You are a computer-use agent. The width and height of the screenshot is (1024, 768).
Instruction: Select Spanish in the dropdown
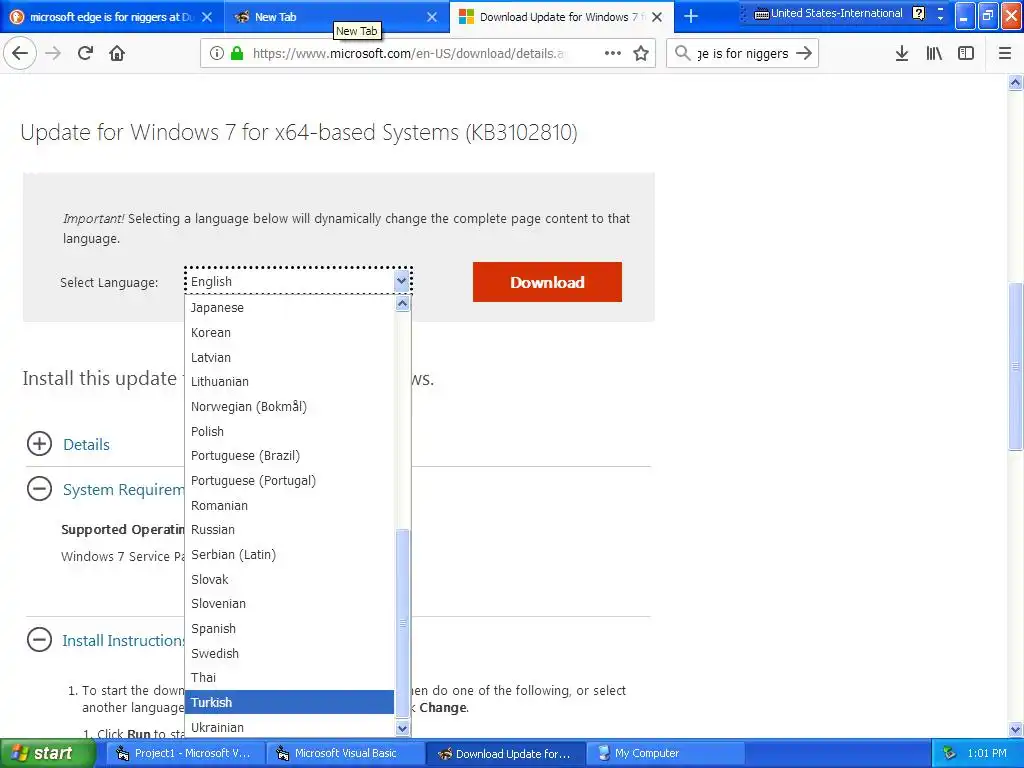tap(289, 628)
